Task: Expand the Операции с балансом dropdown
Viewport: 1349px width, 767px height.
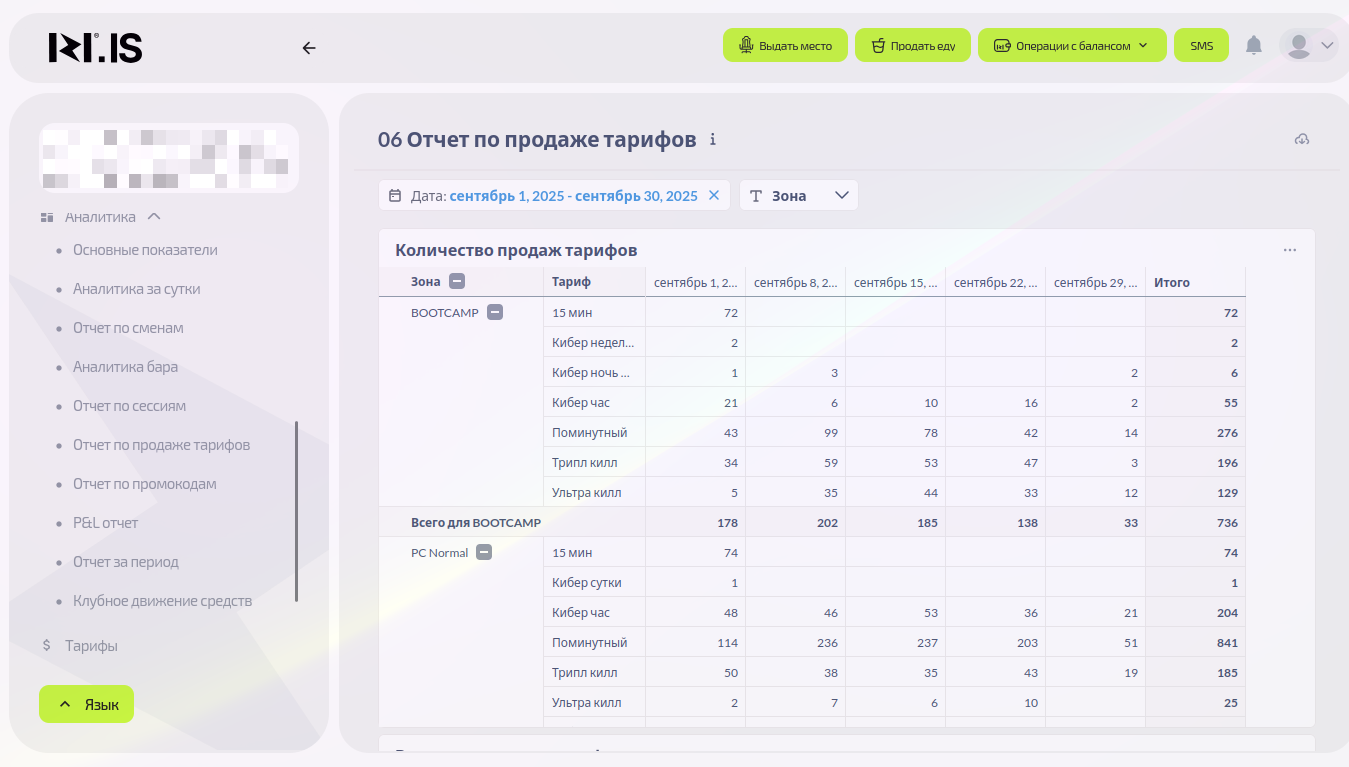Action: (x=1072, y=46)
